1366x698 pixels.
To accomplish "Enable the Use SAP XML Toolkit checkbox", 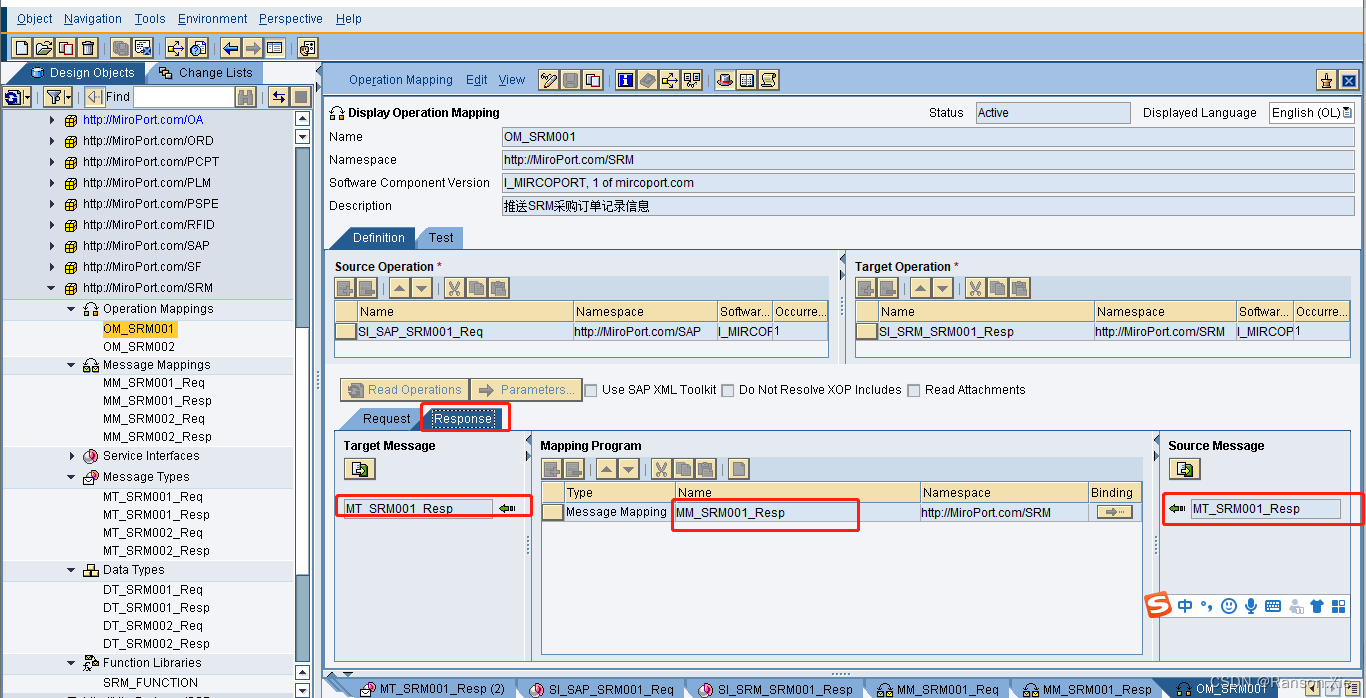I will [590, 390].
